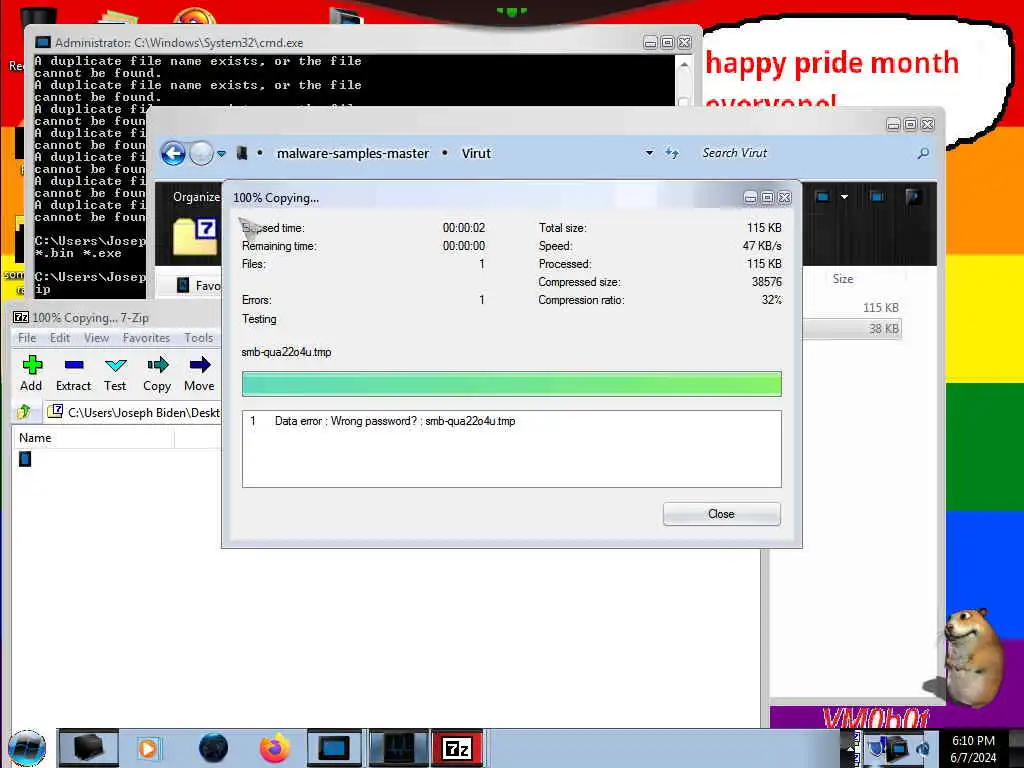1024x768 pixels.
Task: Switch to 7-Zip taskbar button
Action: pos(457,748)
